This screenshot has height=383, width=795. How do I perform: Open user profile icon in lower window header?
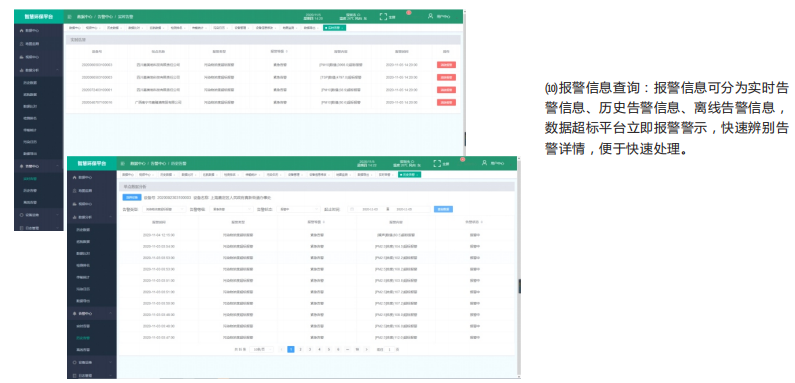tap(484, 163)
